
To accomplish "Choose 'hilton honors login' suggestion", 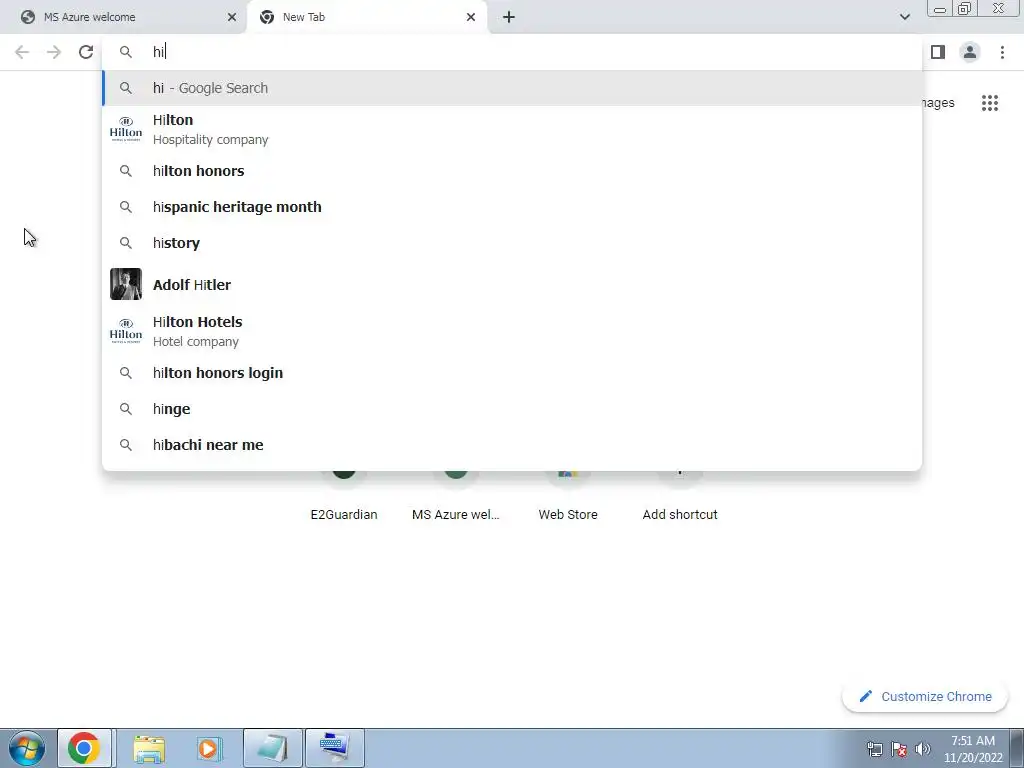I will [x=513, y=373].
